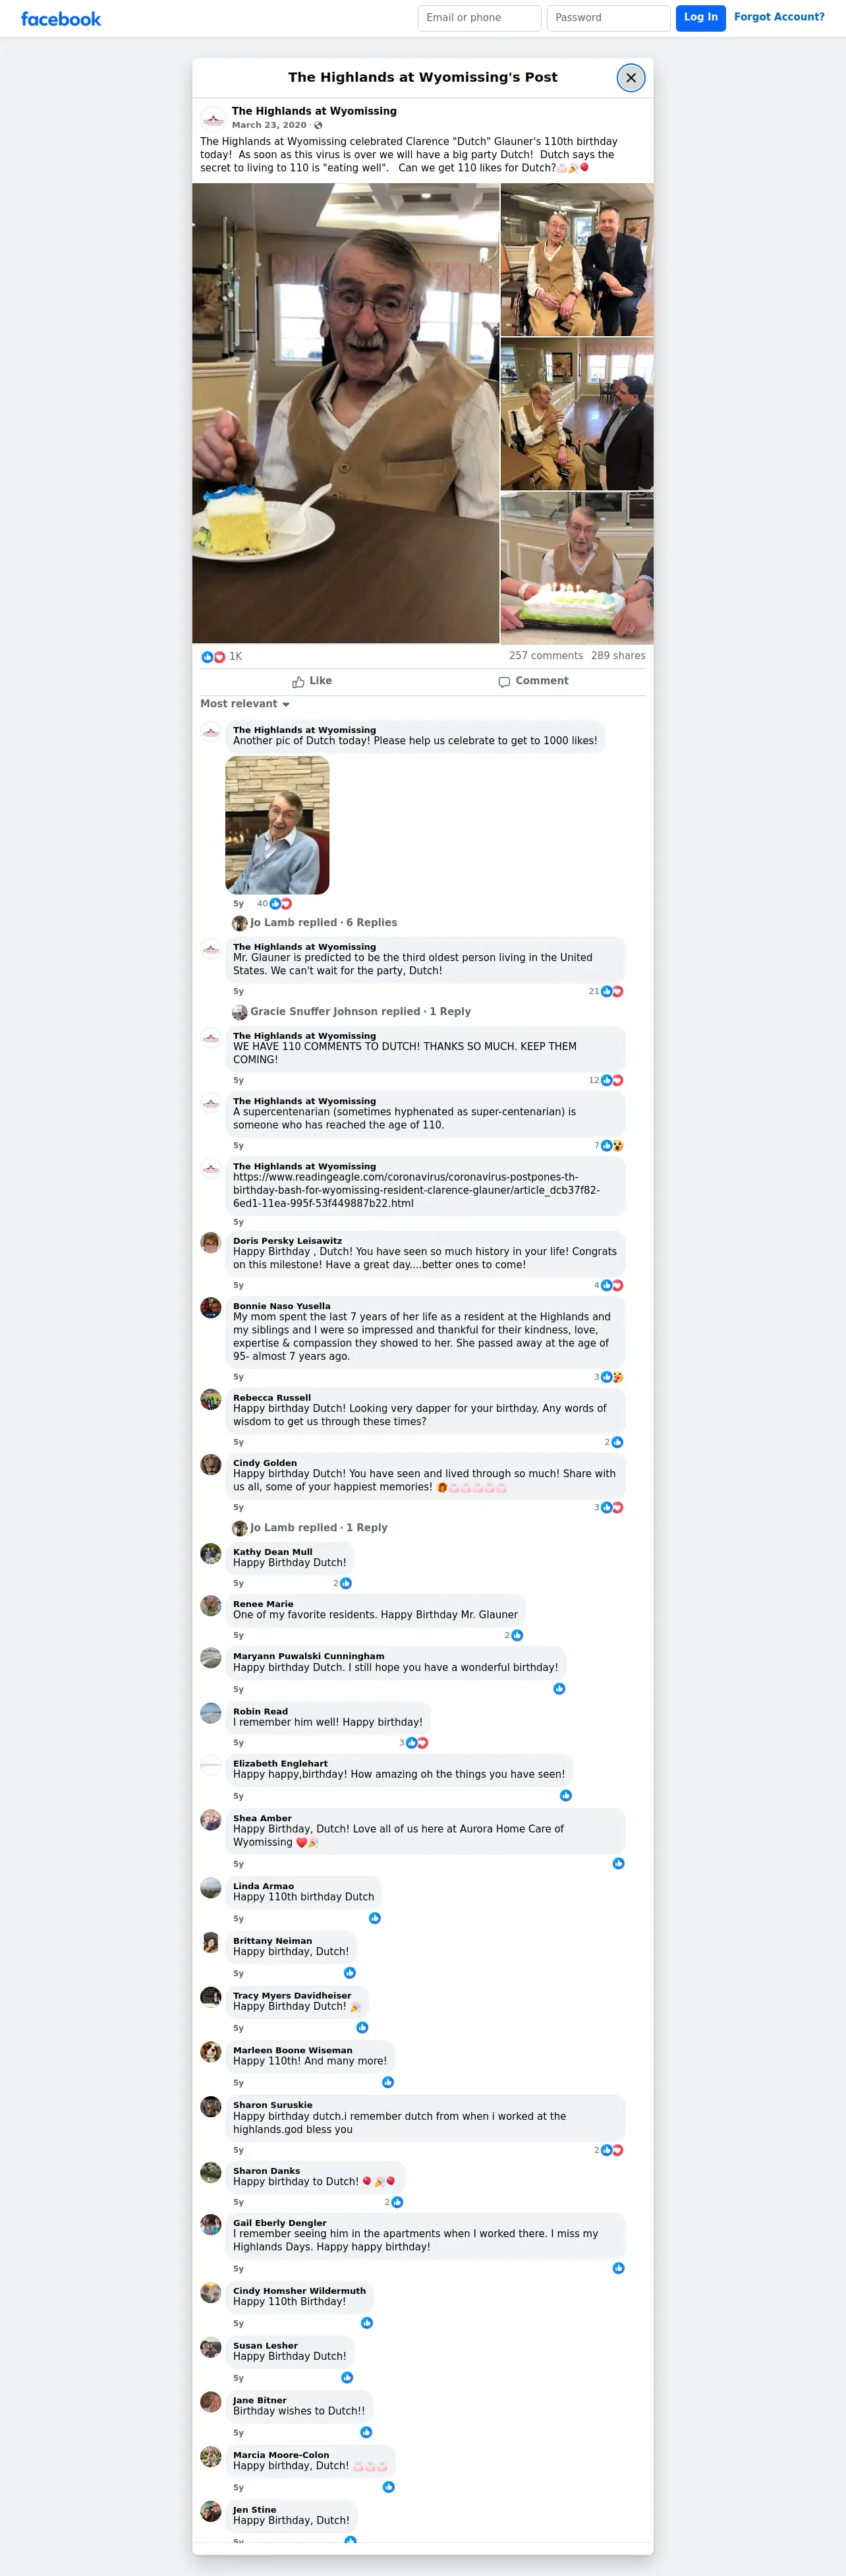846x2576 pixels.
Task: Open reactions on Rebecca Russell's comment
Action: (614, 1442)
